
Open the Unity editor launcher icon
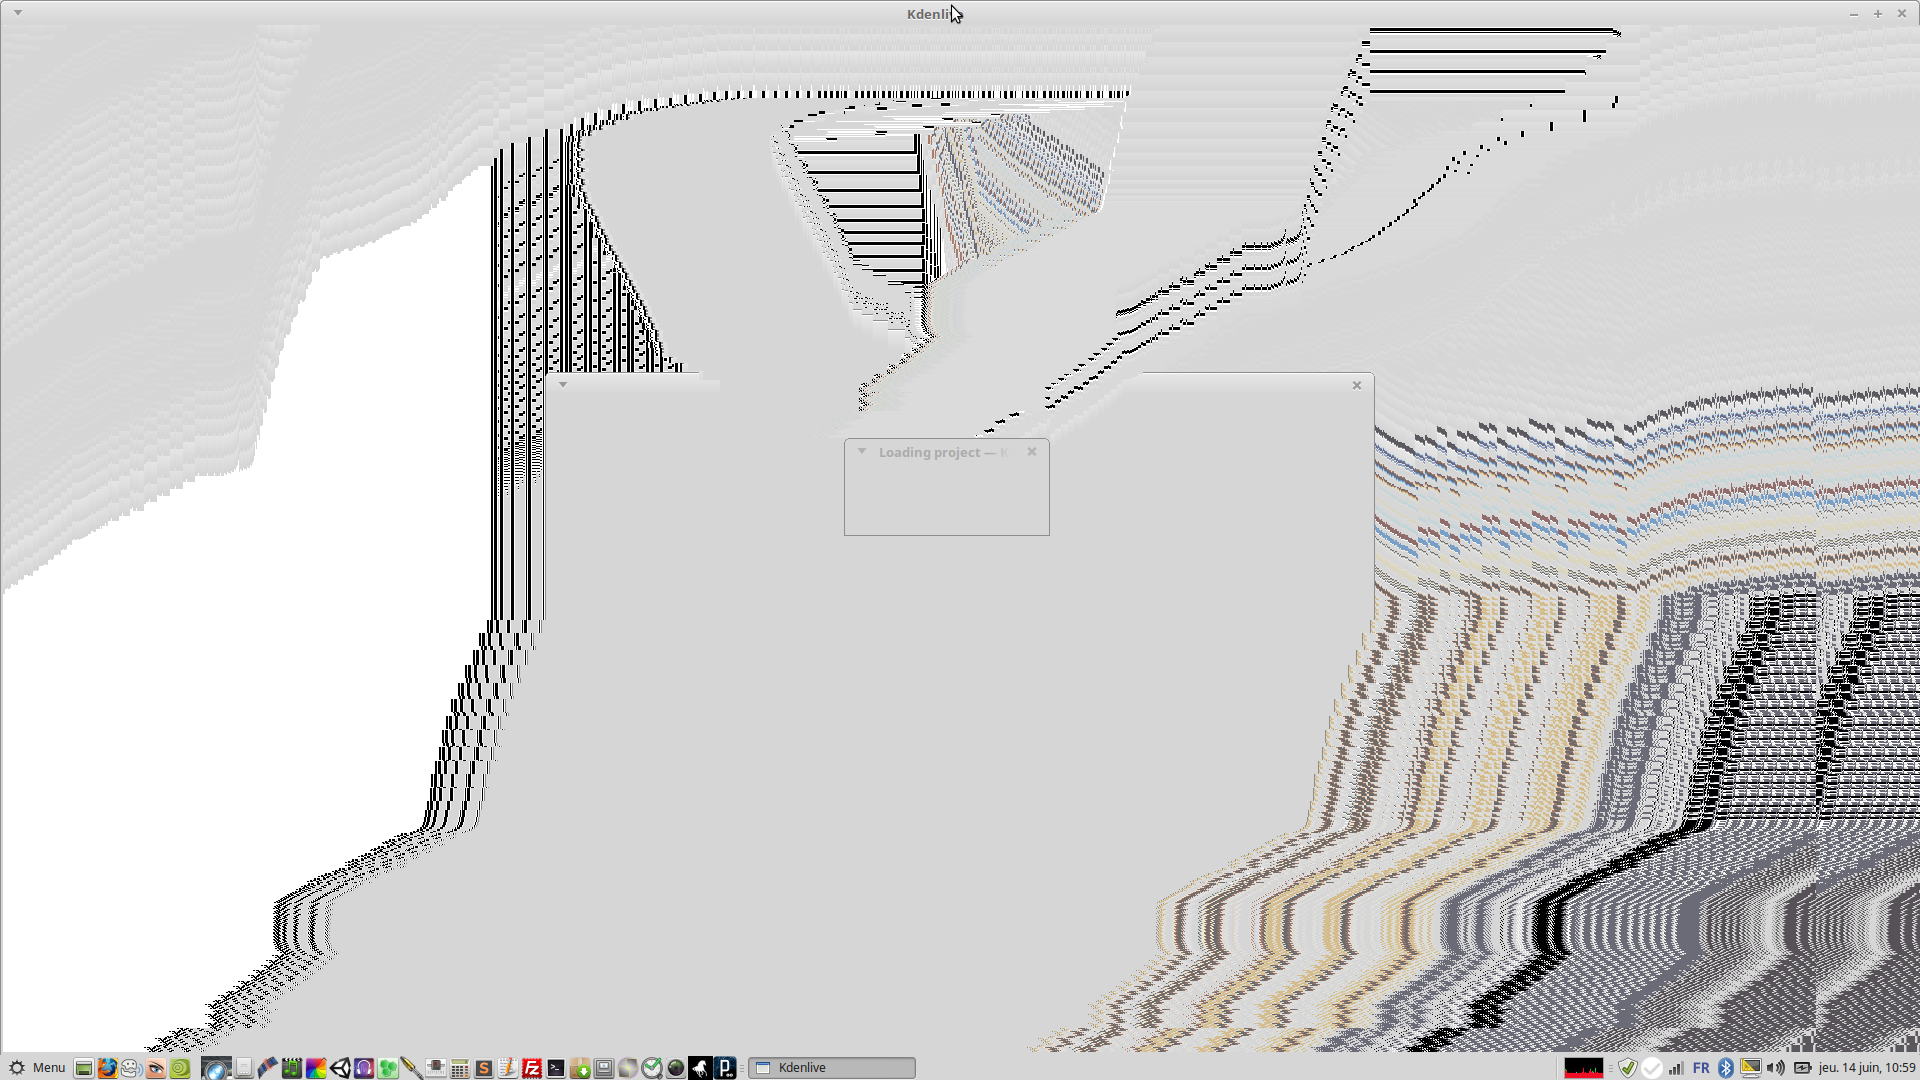pyautogui.click(x=340, y=1068)
